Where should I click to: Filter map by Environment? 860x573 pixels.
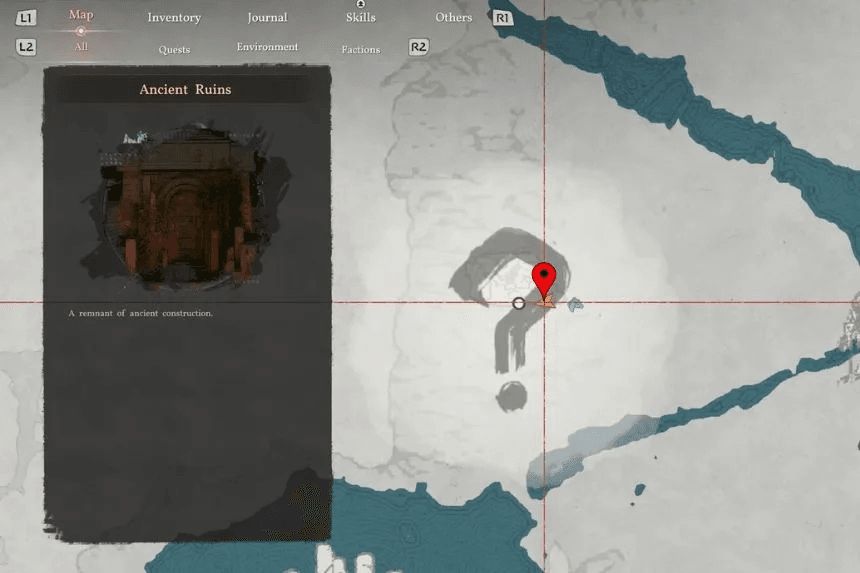267,47
